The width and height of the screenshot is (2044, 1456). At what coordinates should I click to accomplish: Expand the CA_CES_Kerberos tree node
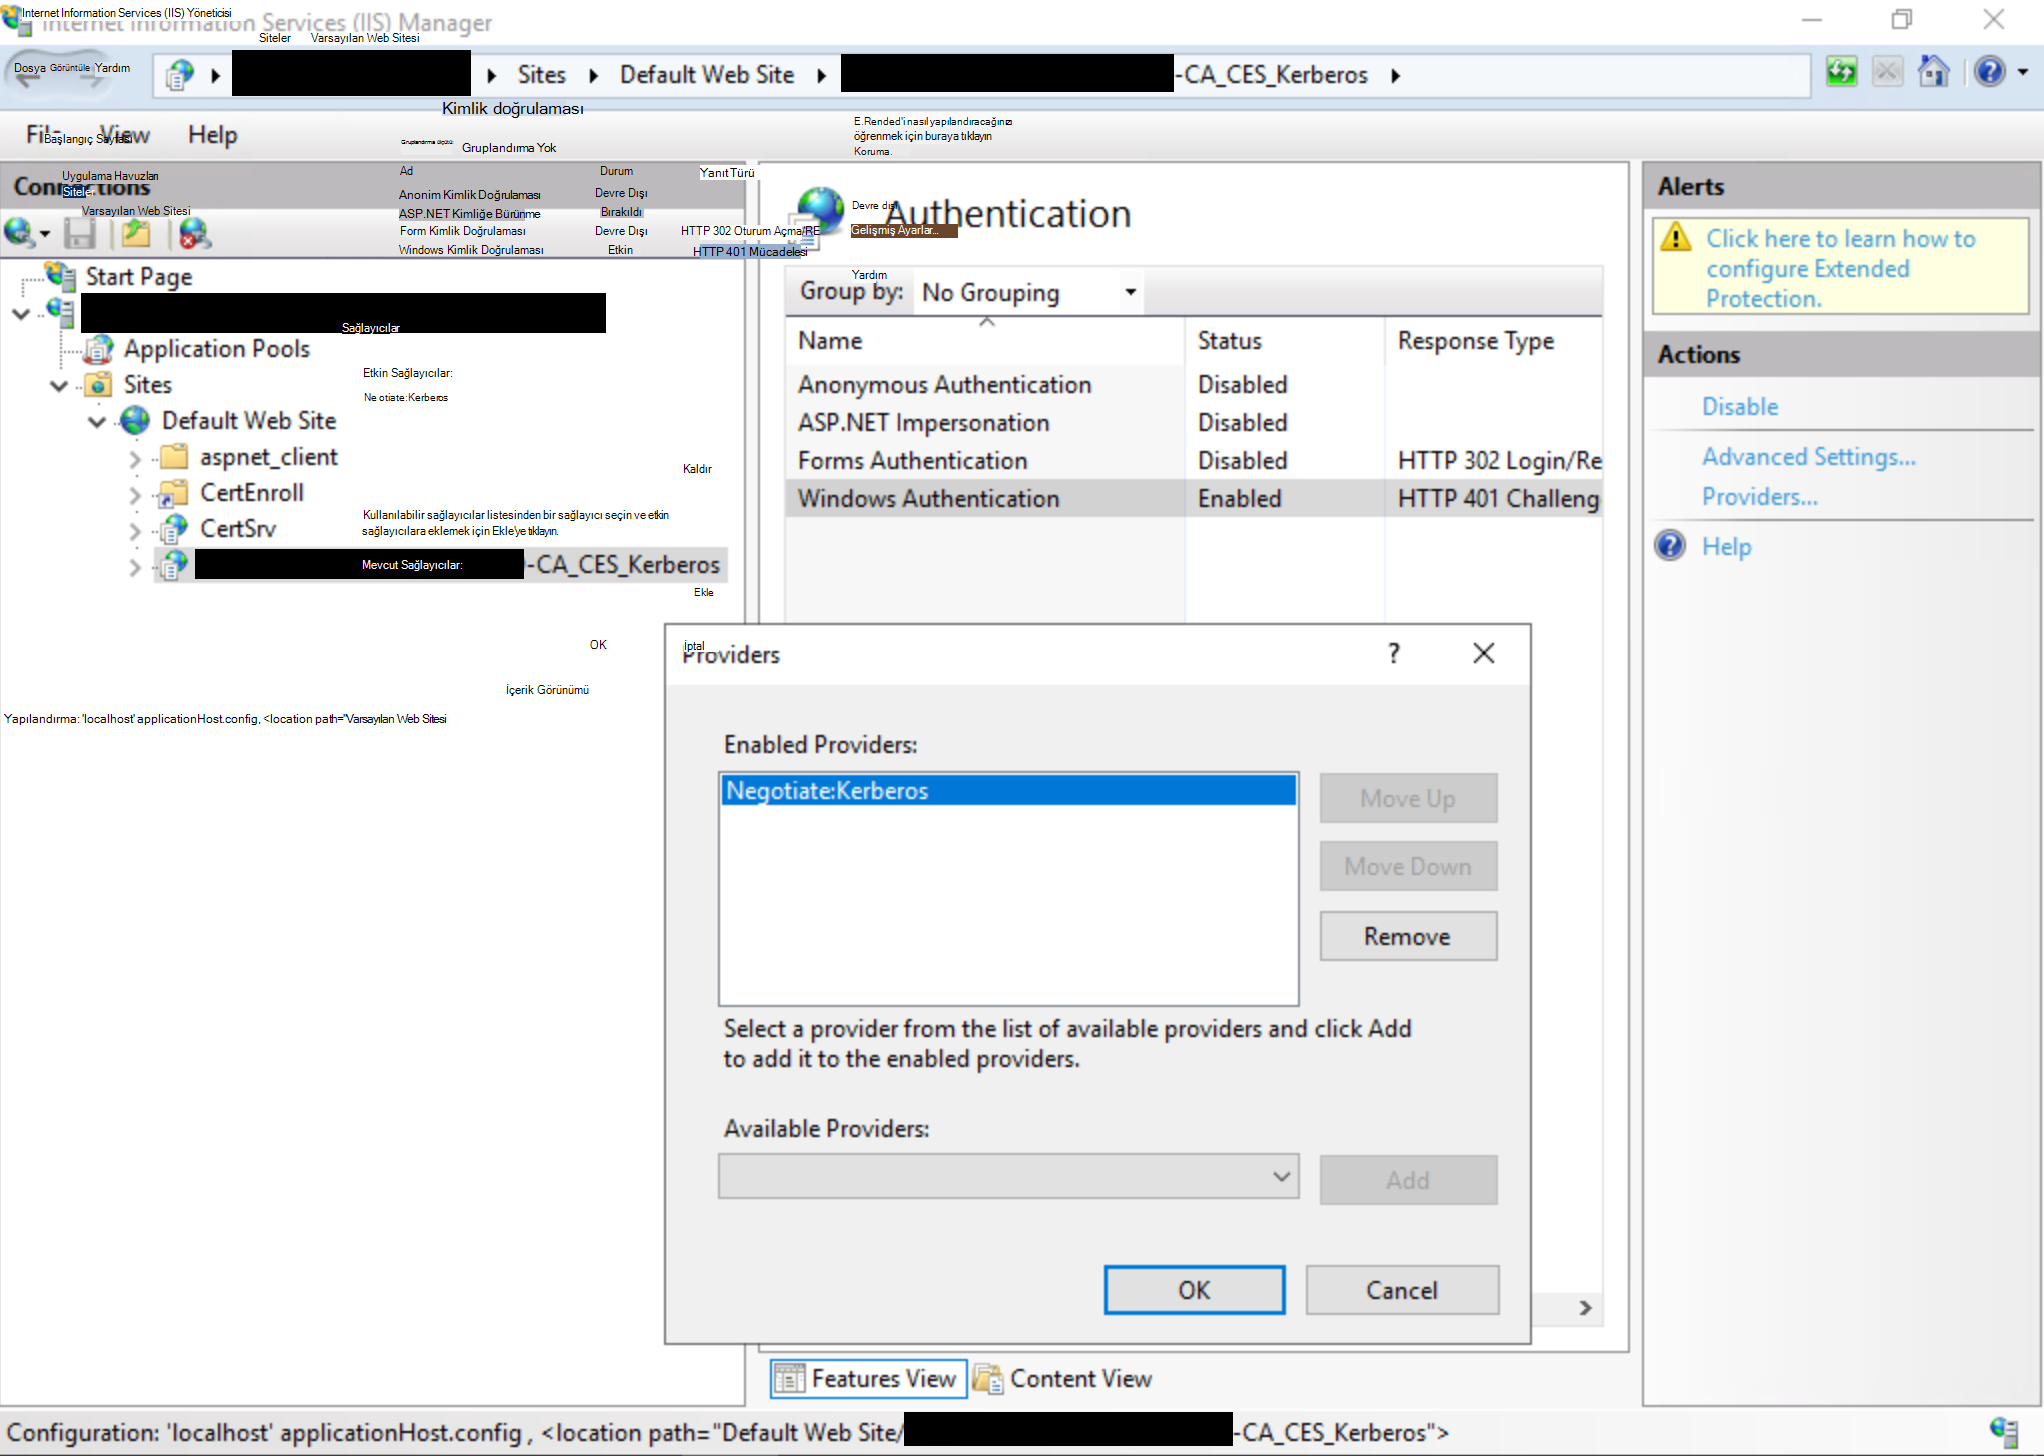coord(135,566)
